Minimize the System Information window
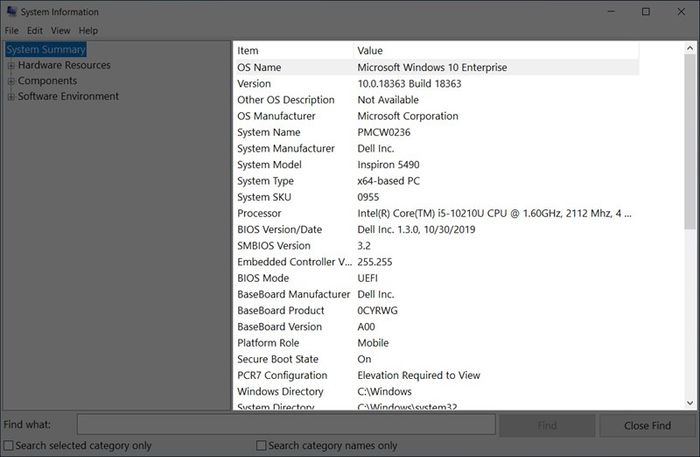 coord(611,12)
